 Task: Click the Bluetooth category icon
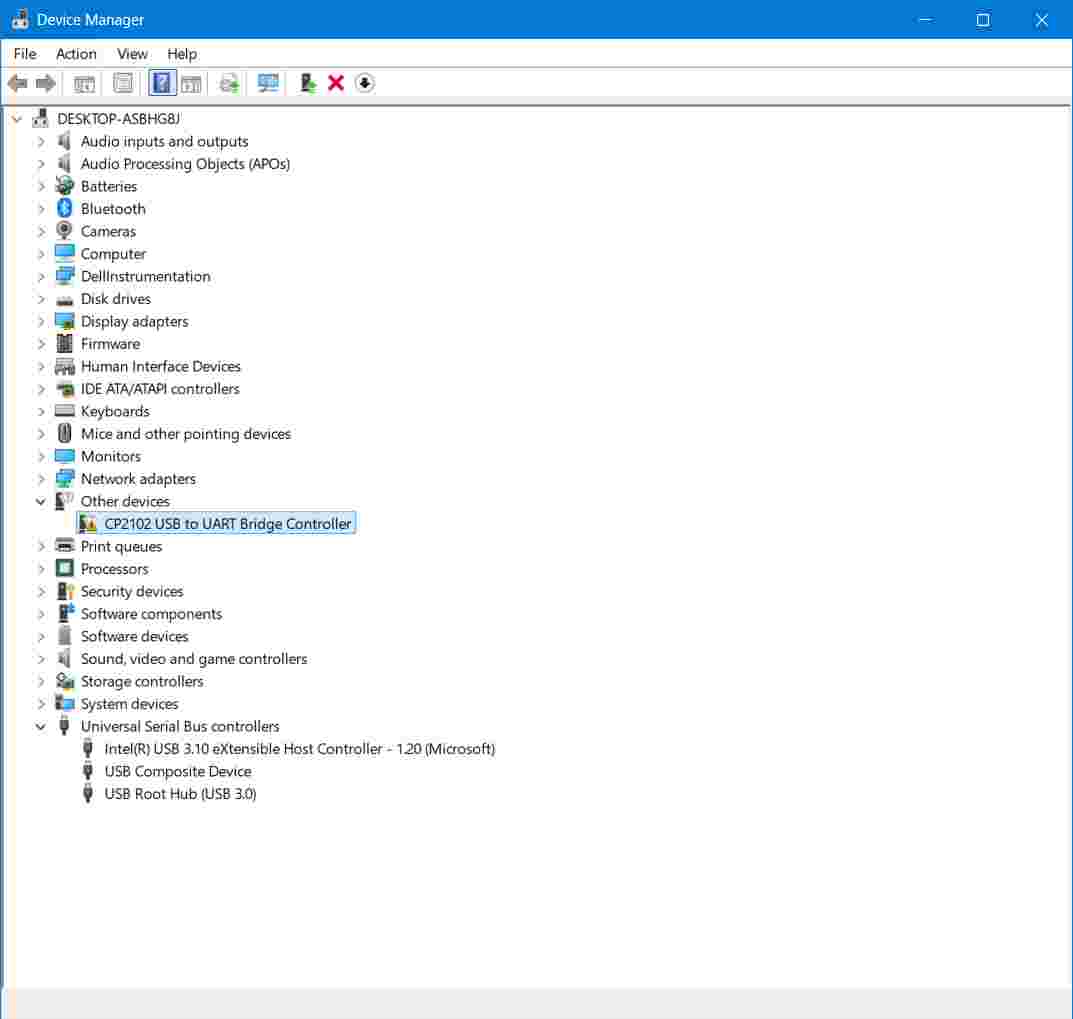tap(64, 208)
